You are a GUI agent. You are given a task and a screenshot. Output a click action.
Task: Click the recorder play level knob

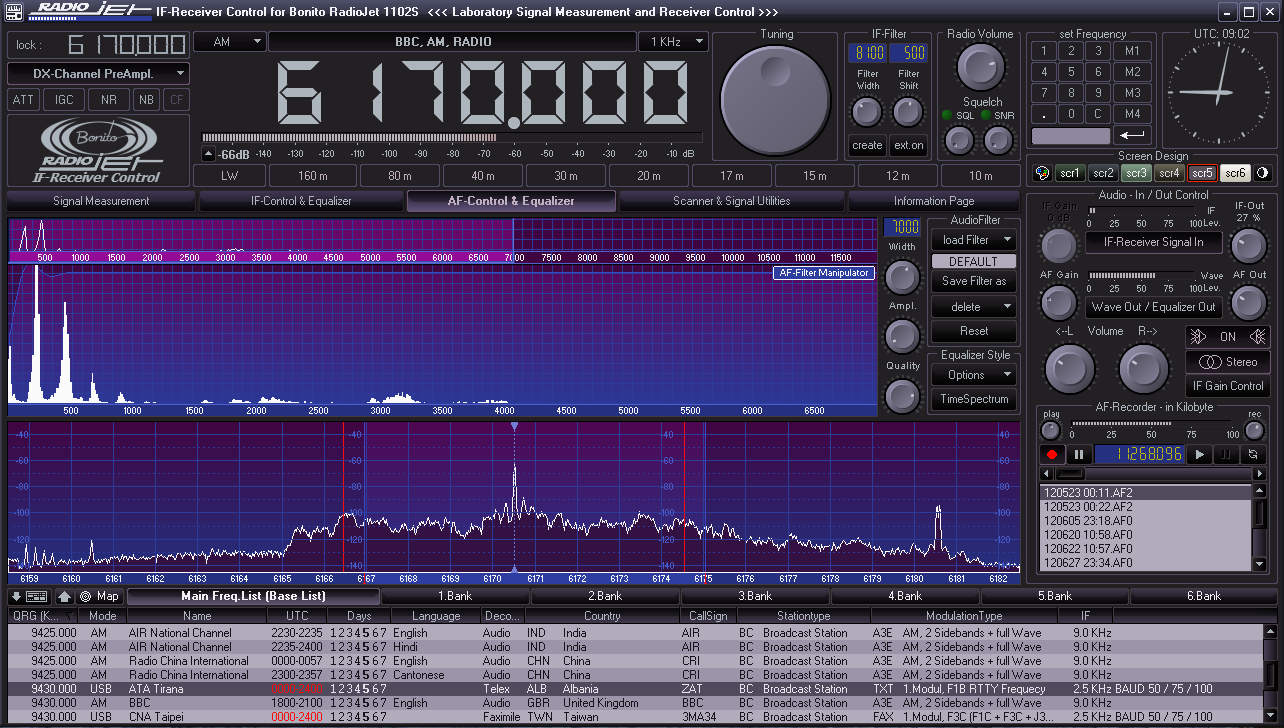coord(1050,431)
